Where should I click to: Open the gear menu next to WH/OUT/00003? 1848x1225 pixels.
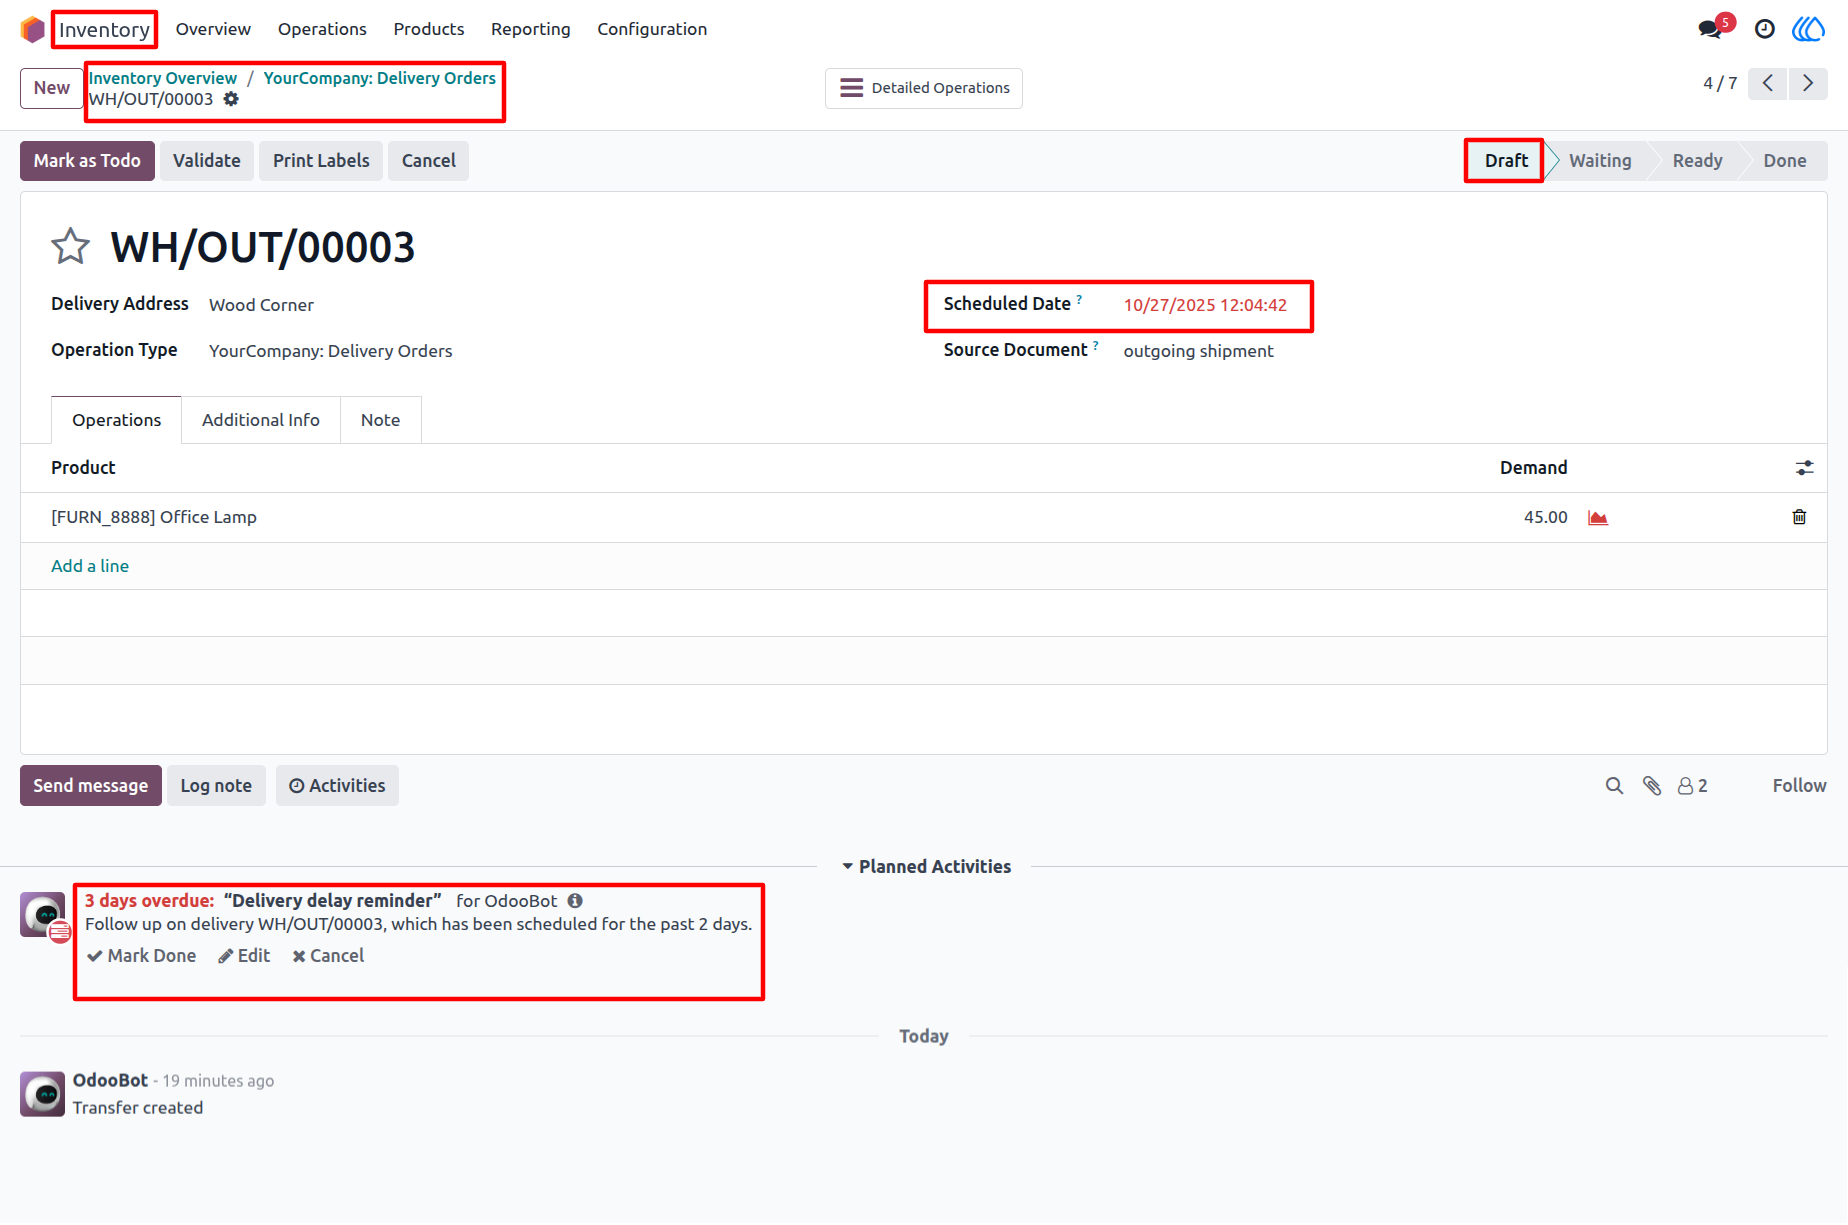(231, 99)
